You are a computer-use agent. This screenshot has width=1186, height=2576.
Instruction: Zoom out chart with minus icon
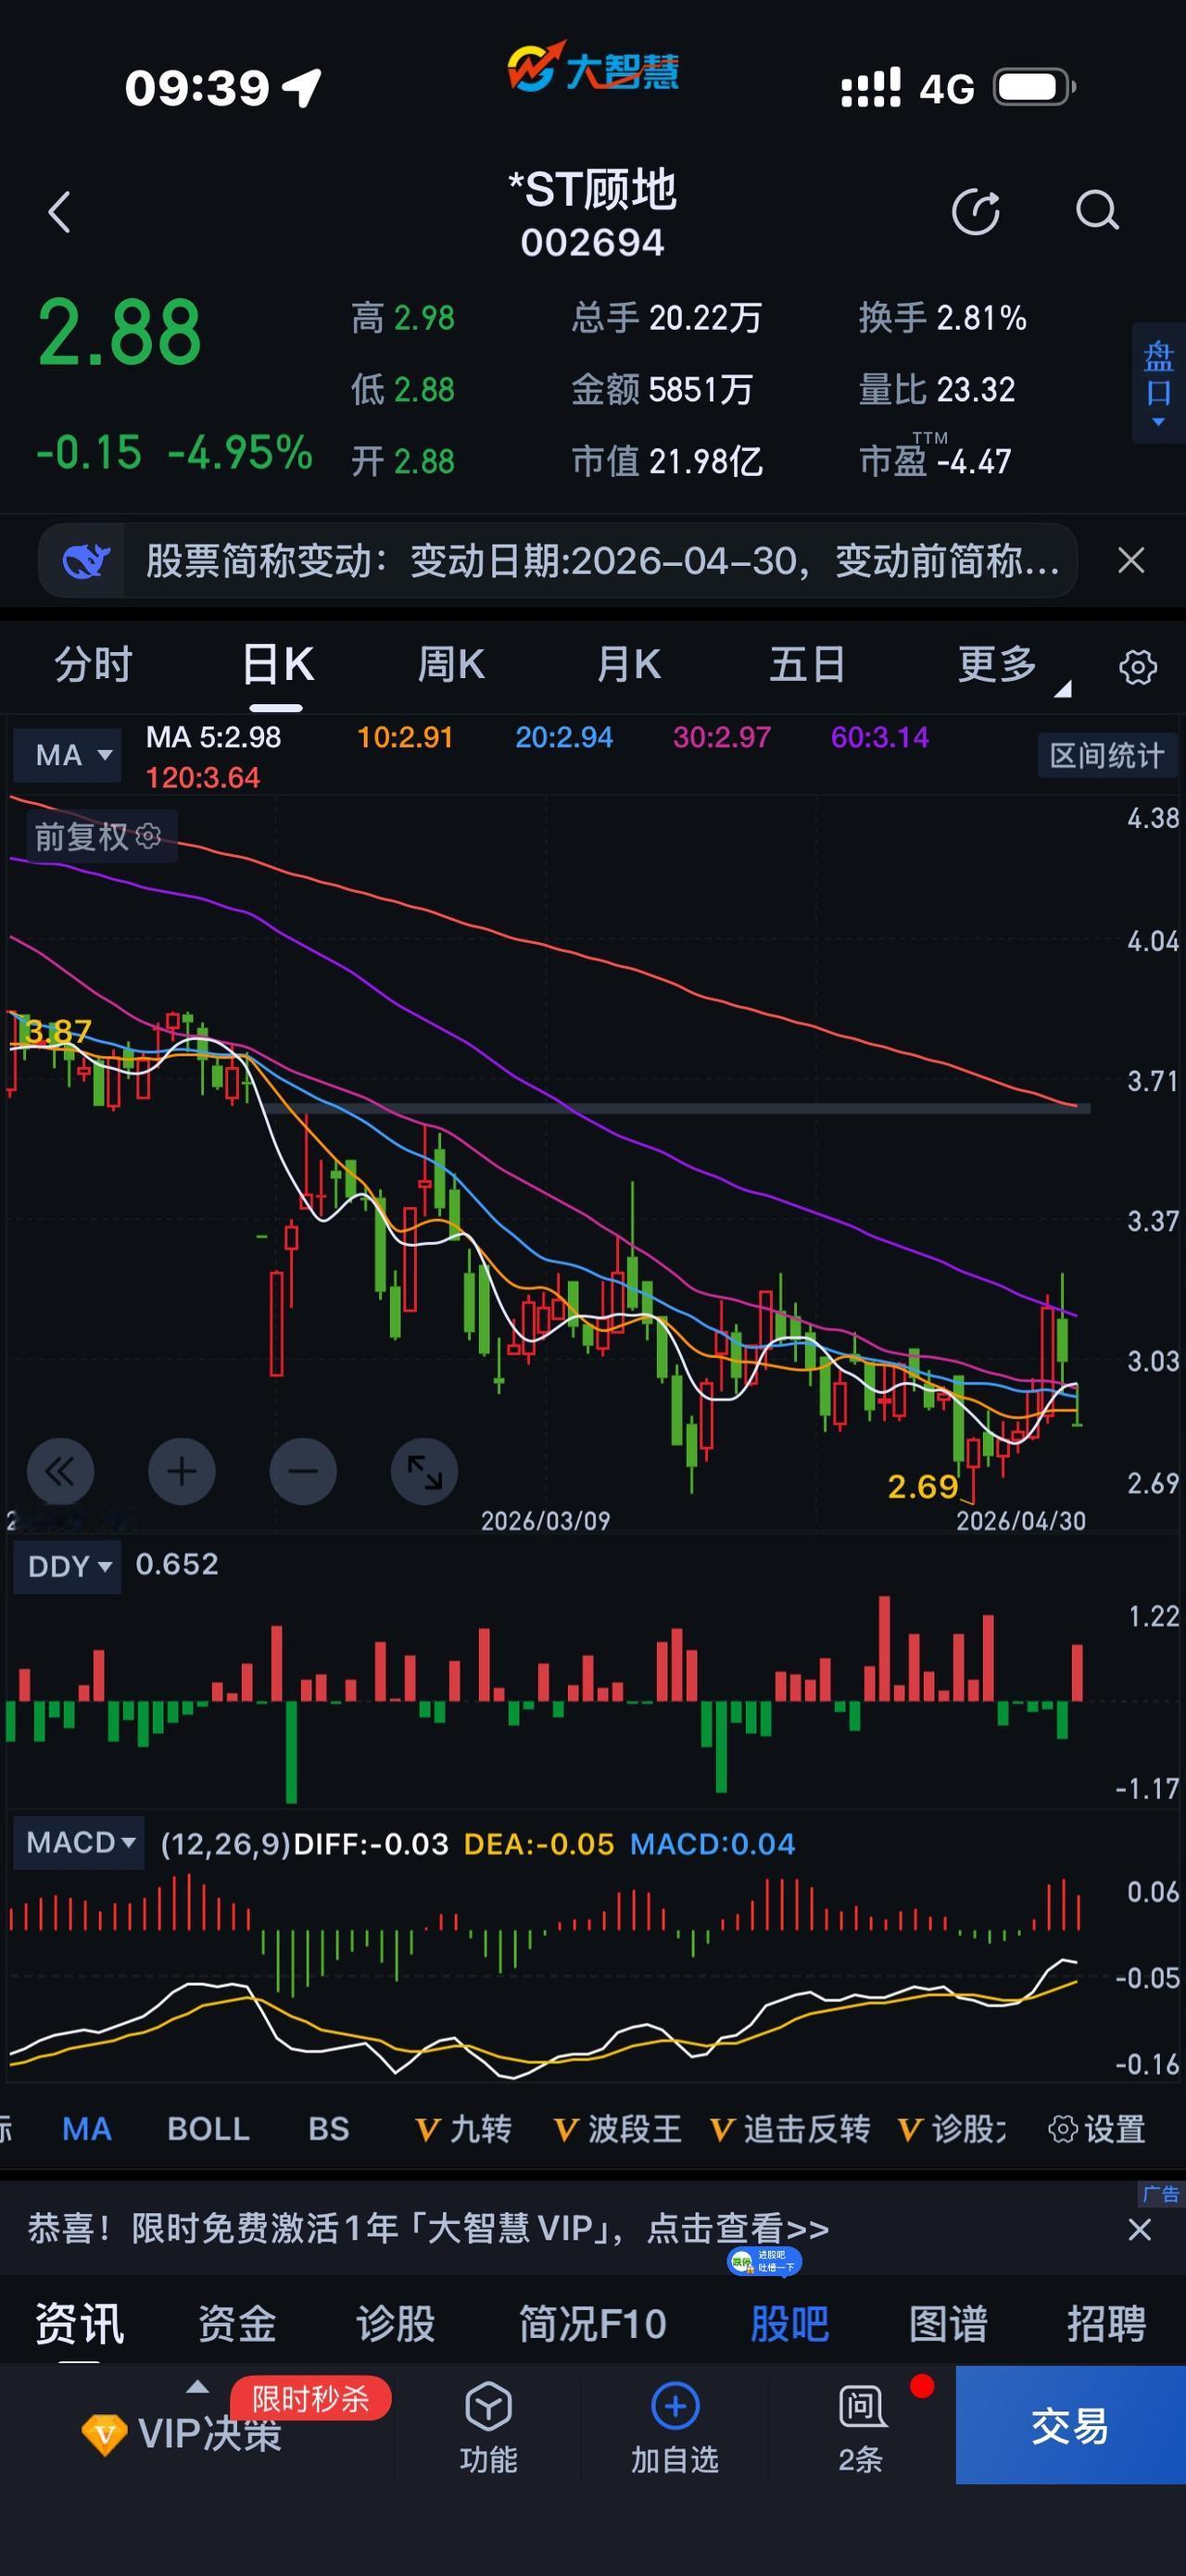[303, 1471]
